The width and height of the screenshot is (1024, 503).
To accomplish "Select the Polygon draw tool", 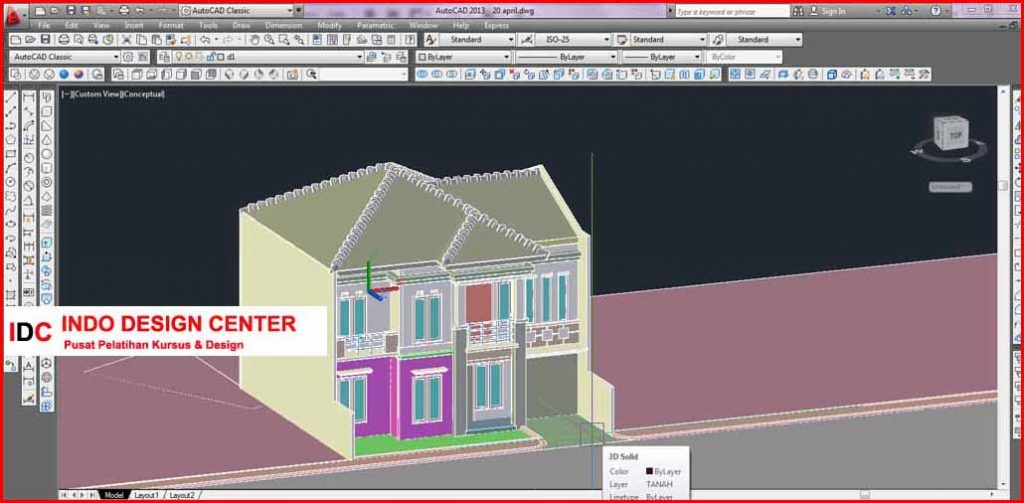I will click(x=10, y=140).
